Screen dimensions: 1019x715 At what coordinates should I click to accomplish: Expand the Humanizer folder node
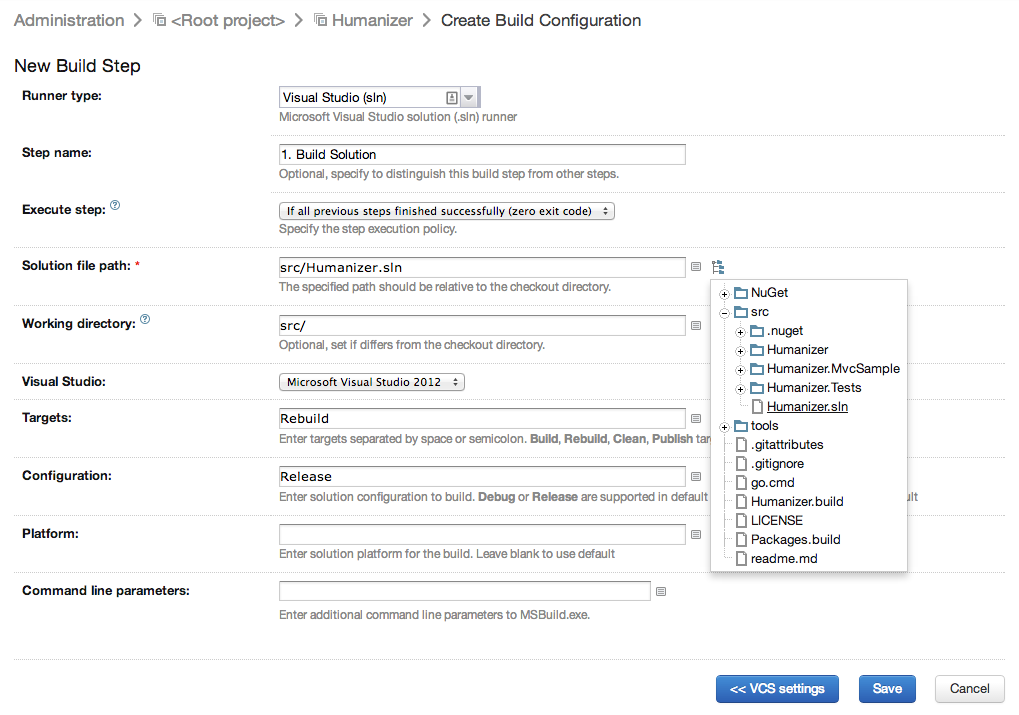point(740,352)
